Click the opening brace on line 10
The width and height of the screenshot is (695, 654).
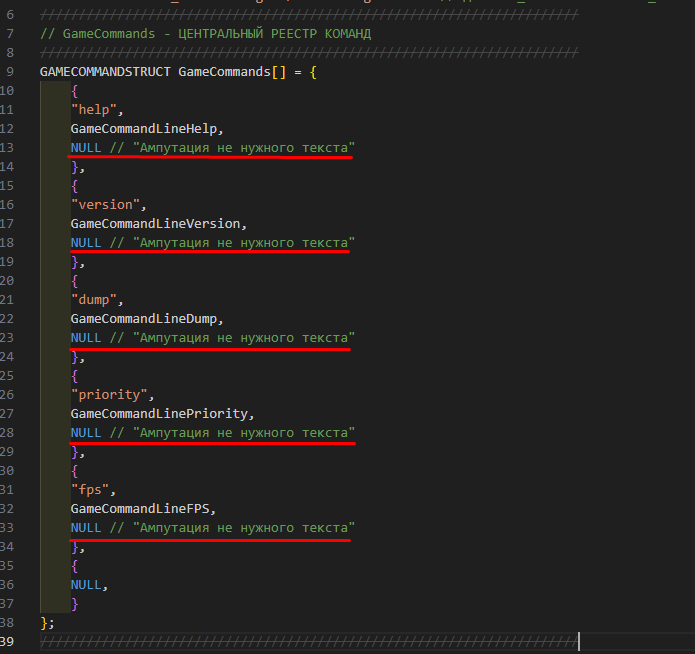pyautogui.click(x=74, y=91)
